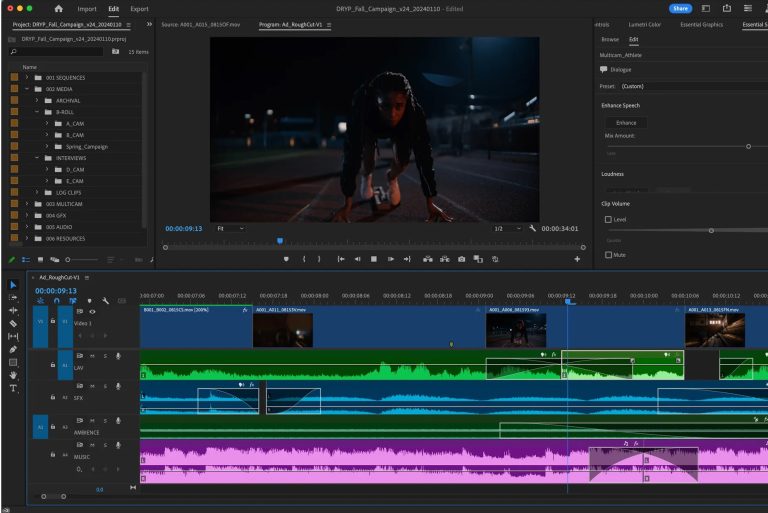Click the Clip Volume level slider handle
The image size is (768, 513).
(x=711, y=231)
